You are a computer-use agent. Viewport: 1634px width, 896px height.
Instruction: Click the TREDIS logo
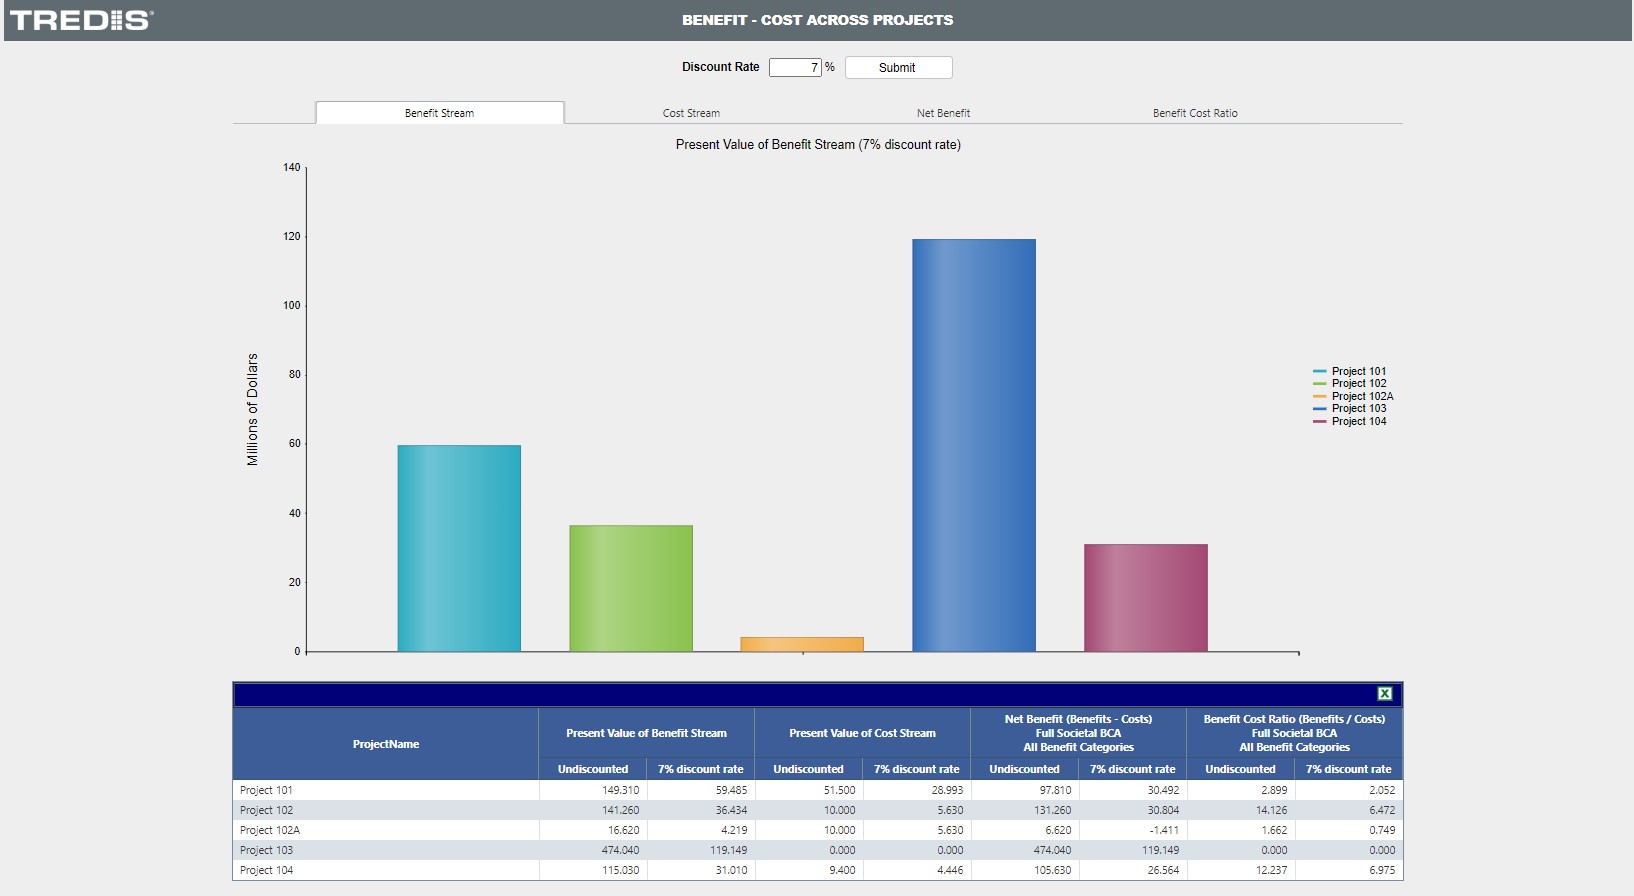point(81,20)
